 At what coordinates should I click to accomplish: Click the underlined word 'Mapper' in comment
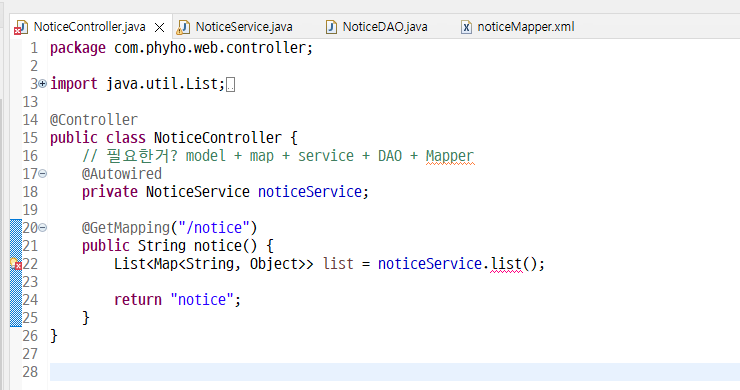pos(450,156)
